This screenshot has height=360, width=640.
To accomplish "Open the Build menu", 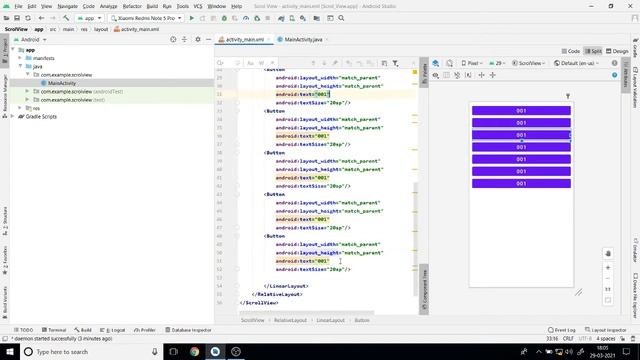I will (152, 6).
